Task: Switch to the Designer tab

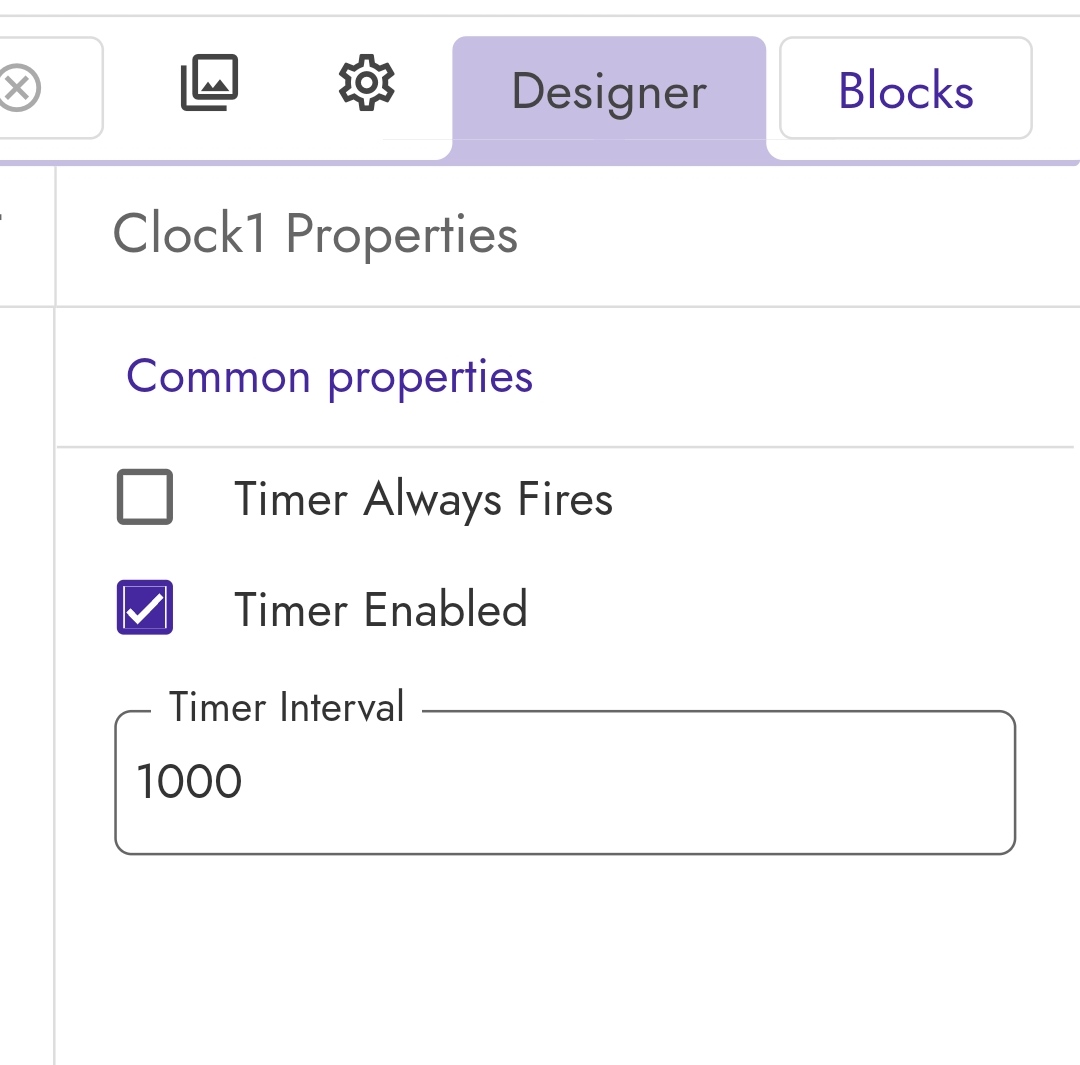Action: [x=609, y=93]
